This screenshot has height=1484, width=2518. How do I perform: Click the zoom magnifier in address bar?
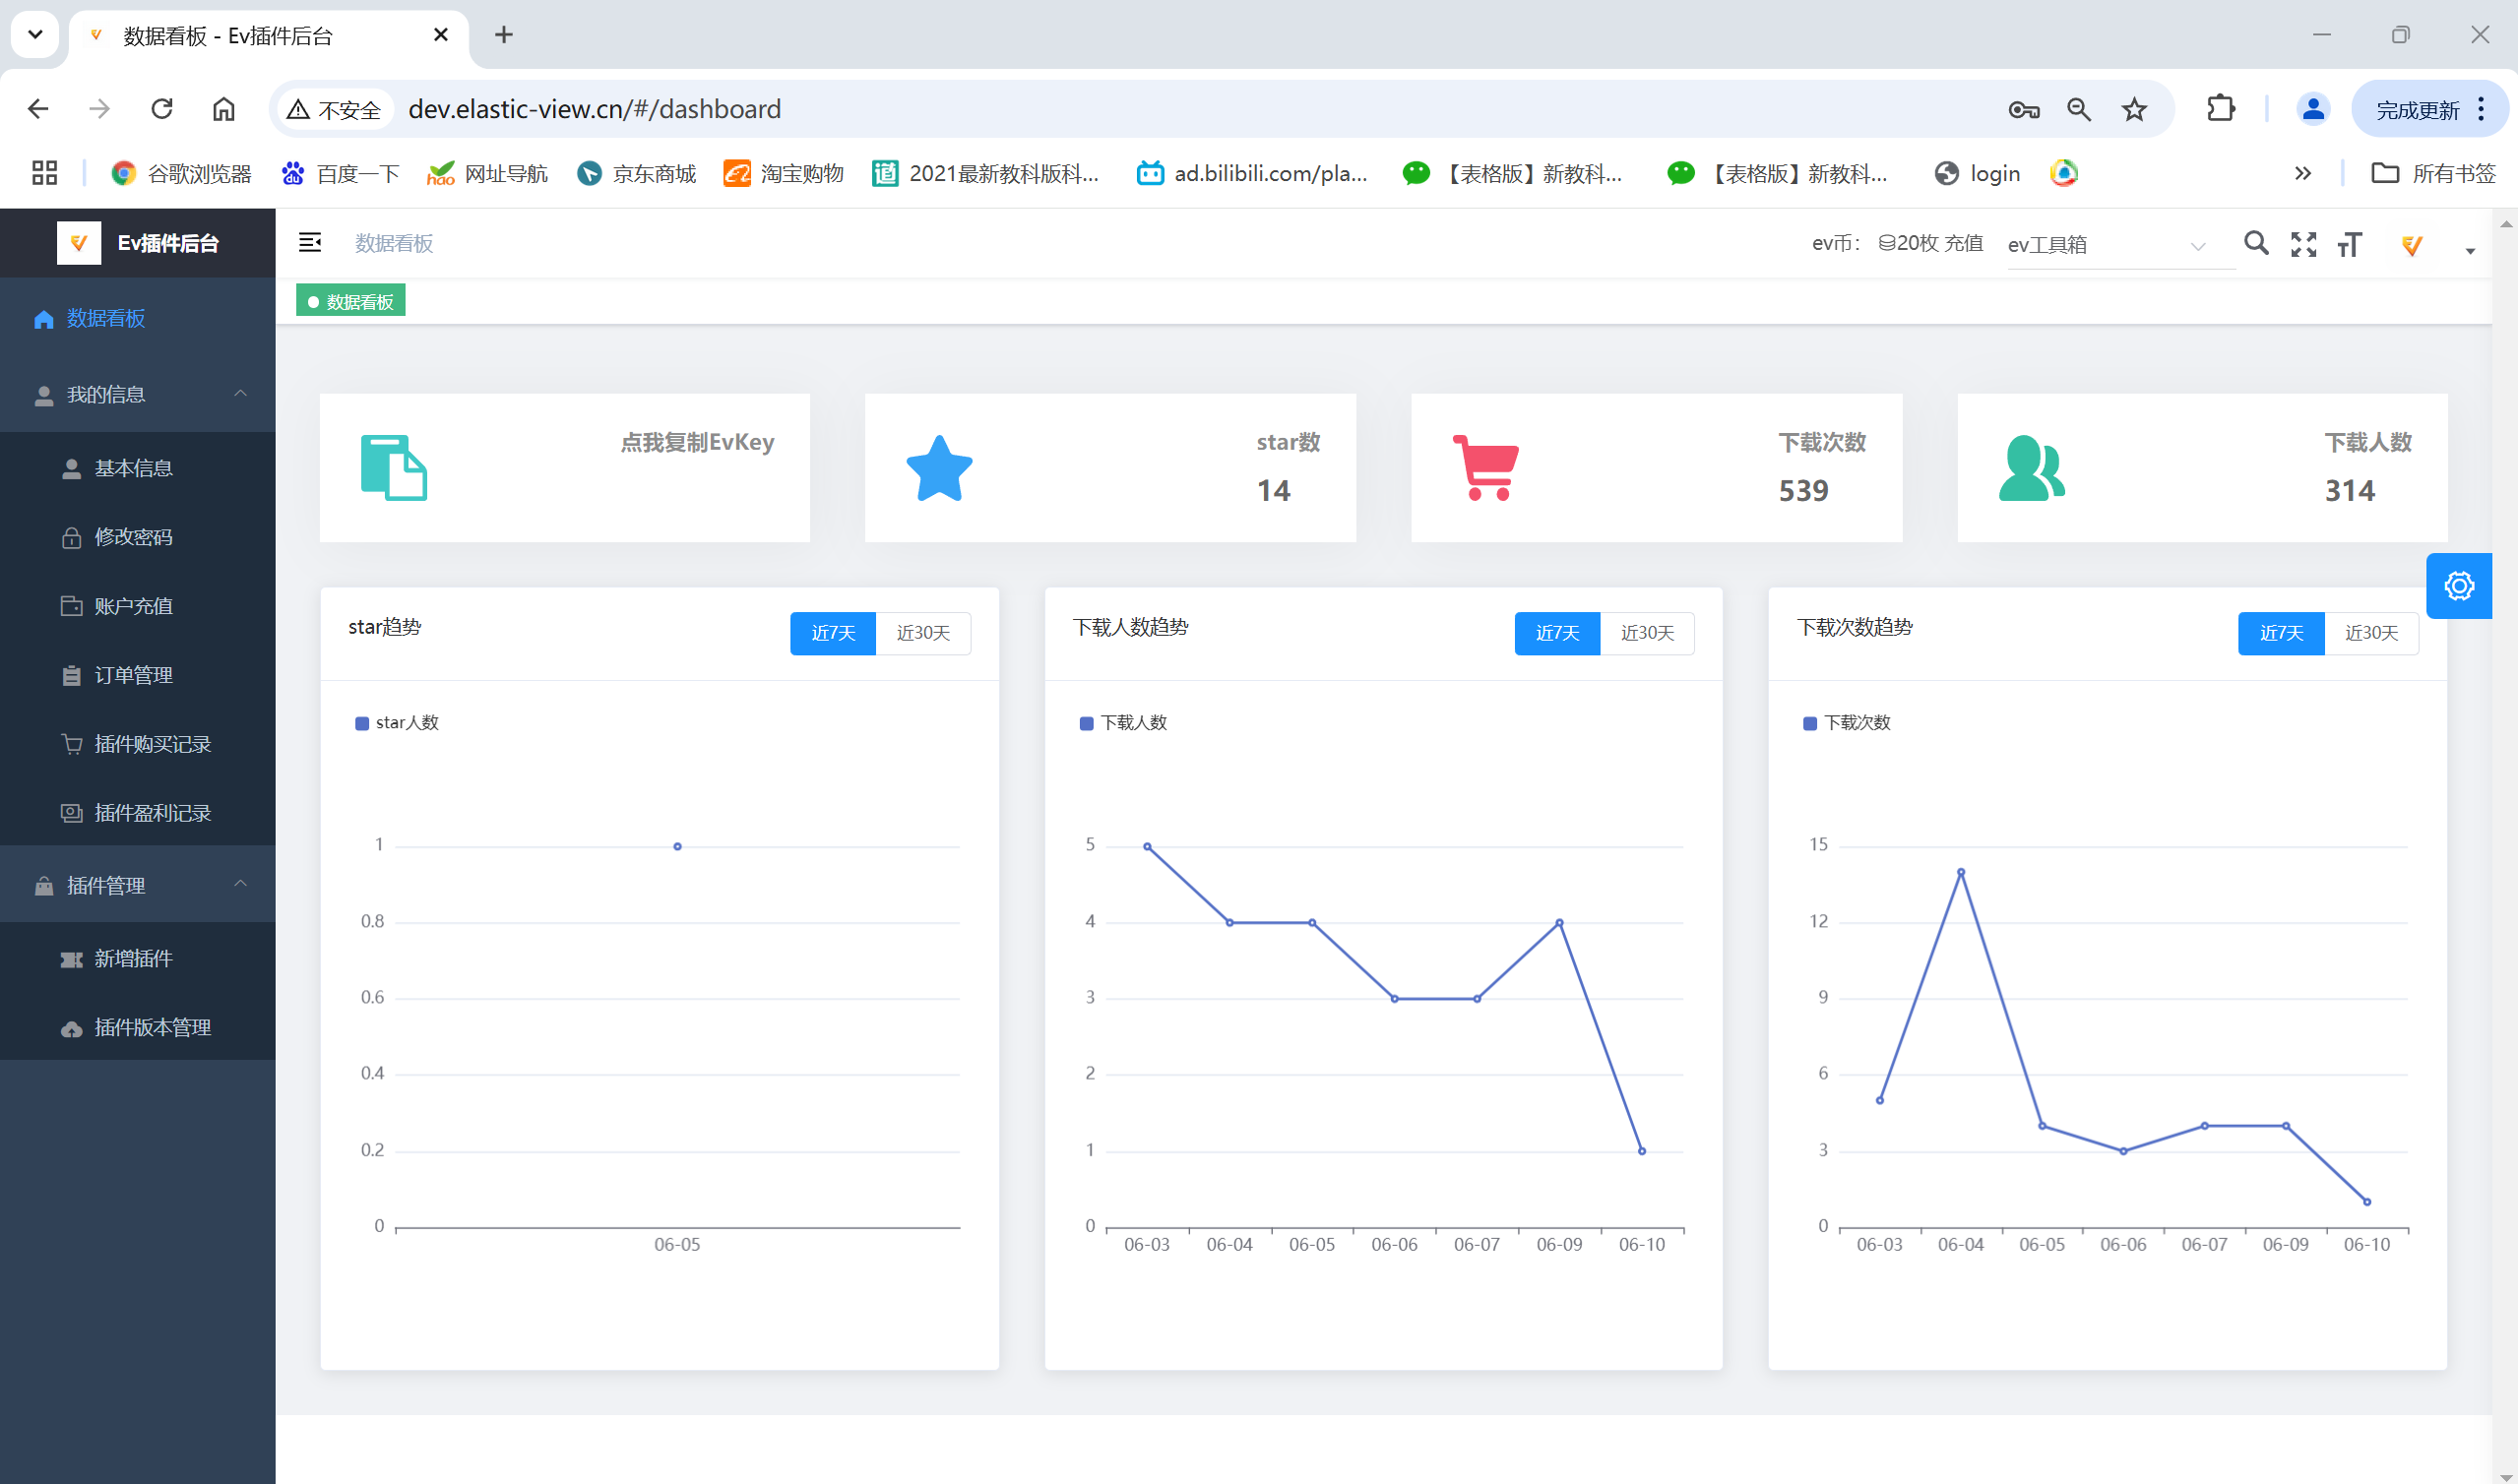2079,109
